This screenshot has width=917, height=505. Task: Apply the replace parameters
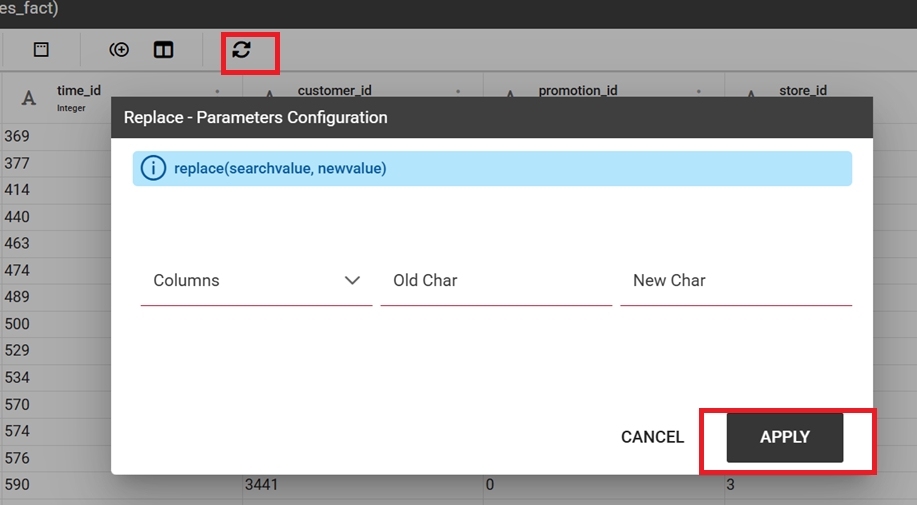tap(785, 437)
